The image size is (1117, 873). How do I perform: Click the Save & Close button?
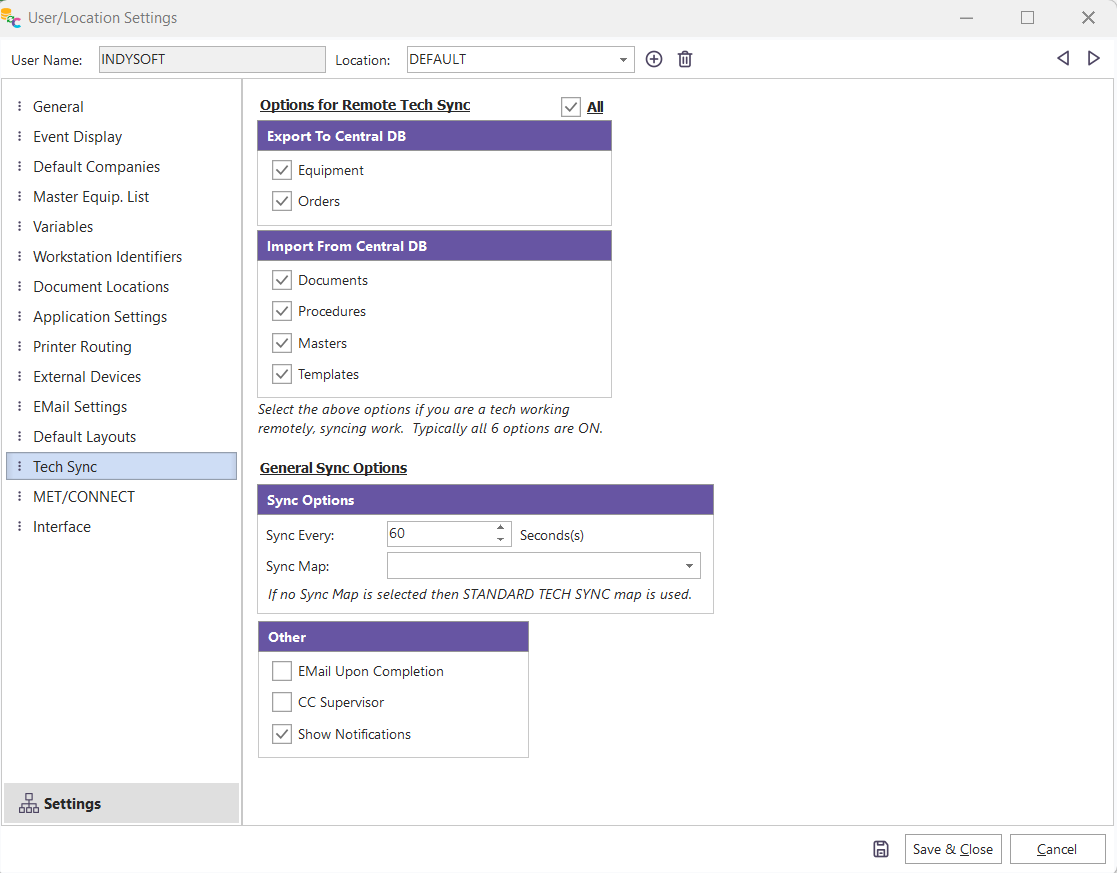(x=952, y=849)
